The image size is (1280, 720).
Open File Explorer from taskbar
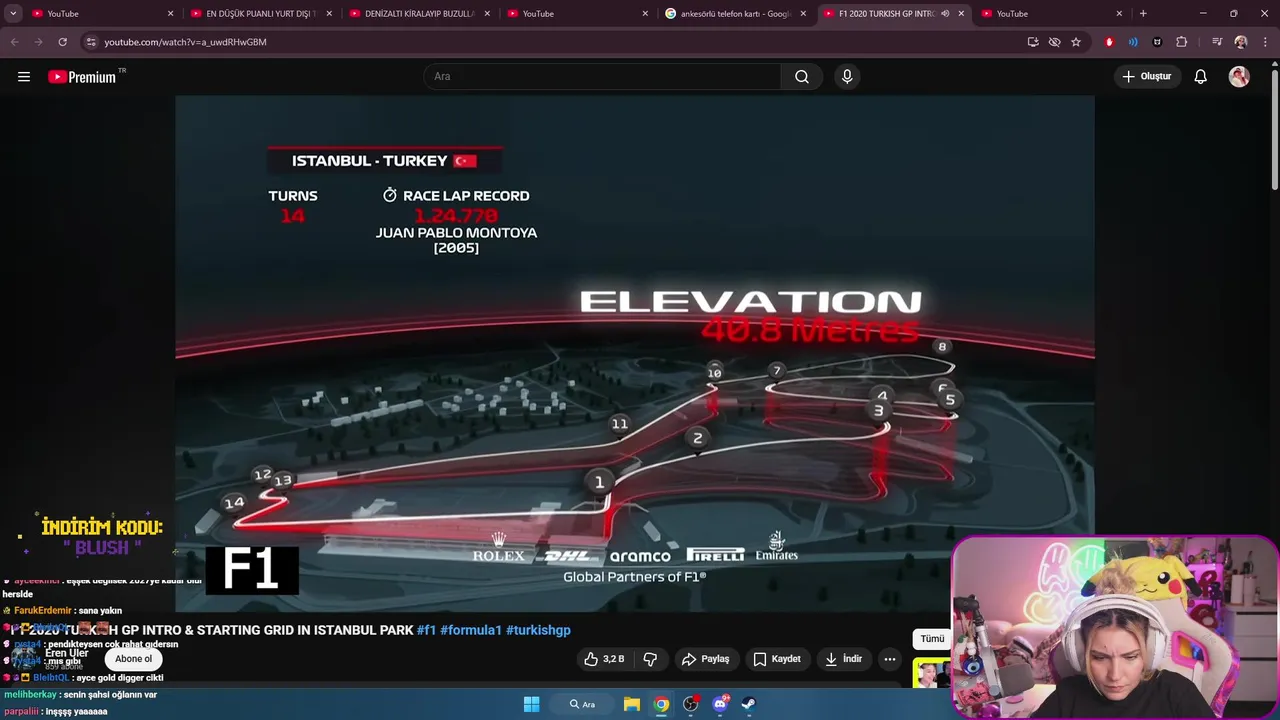(x=632, y=704)
